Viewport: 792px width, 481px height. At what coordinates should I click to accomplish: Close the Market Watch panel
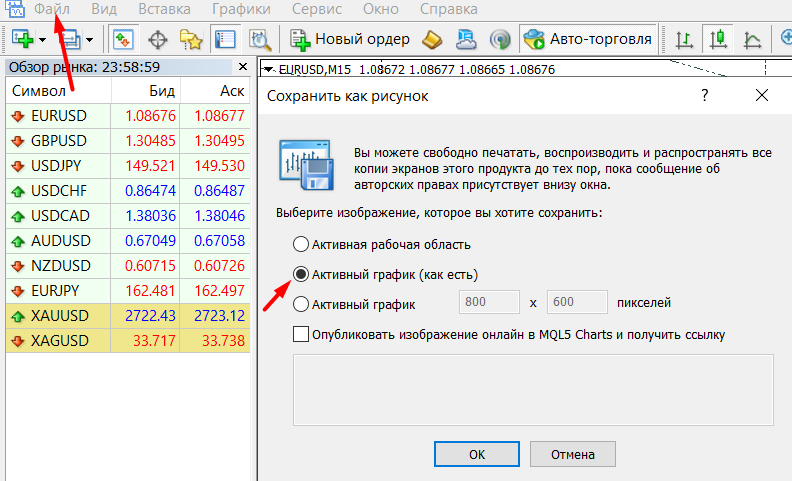tap(243, 67)
